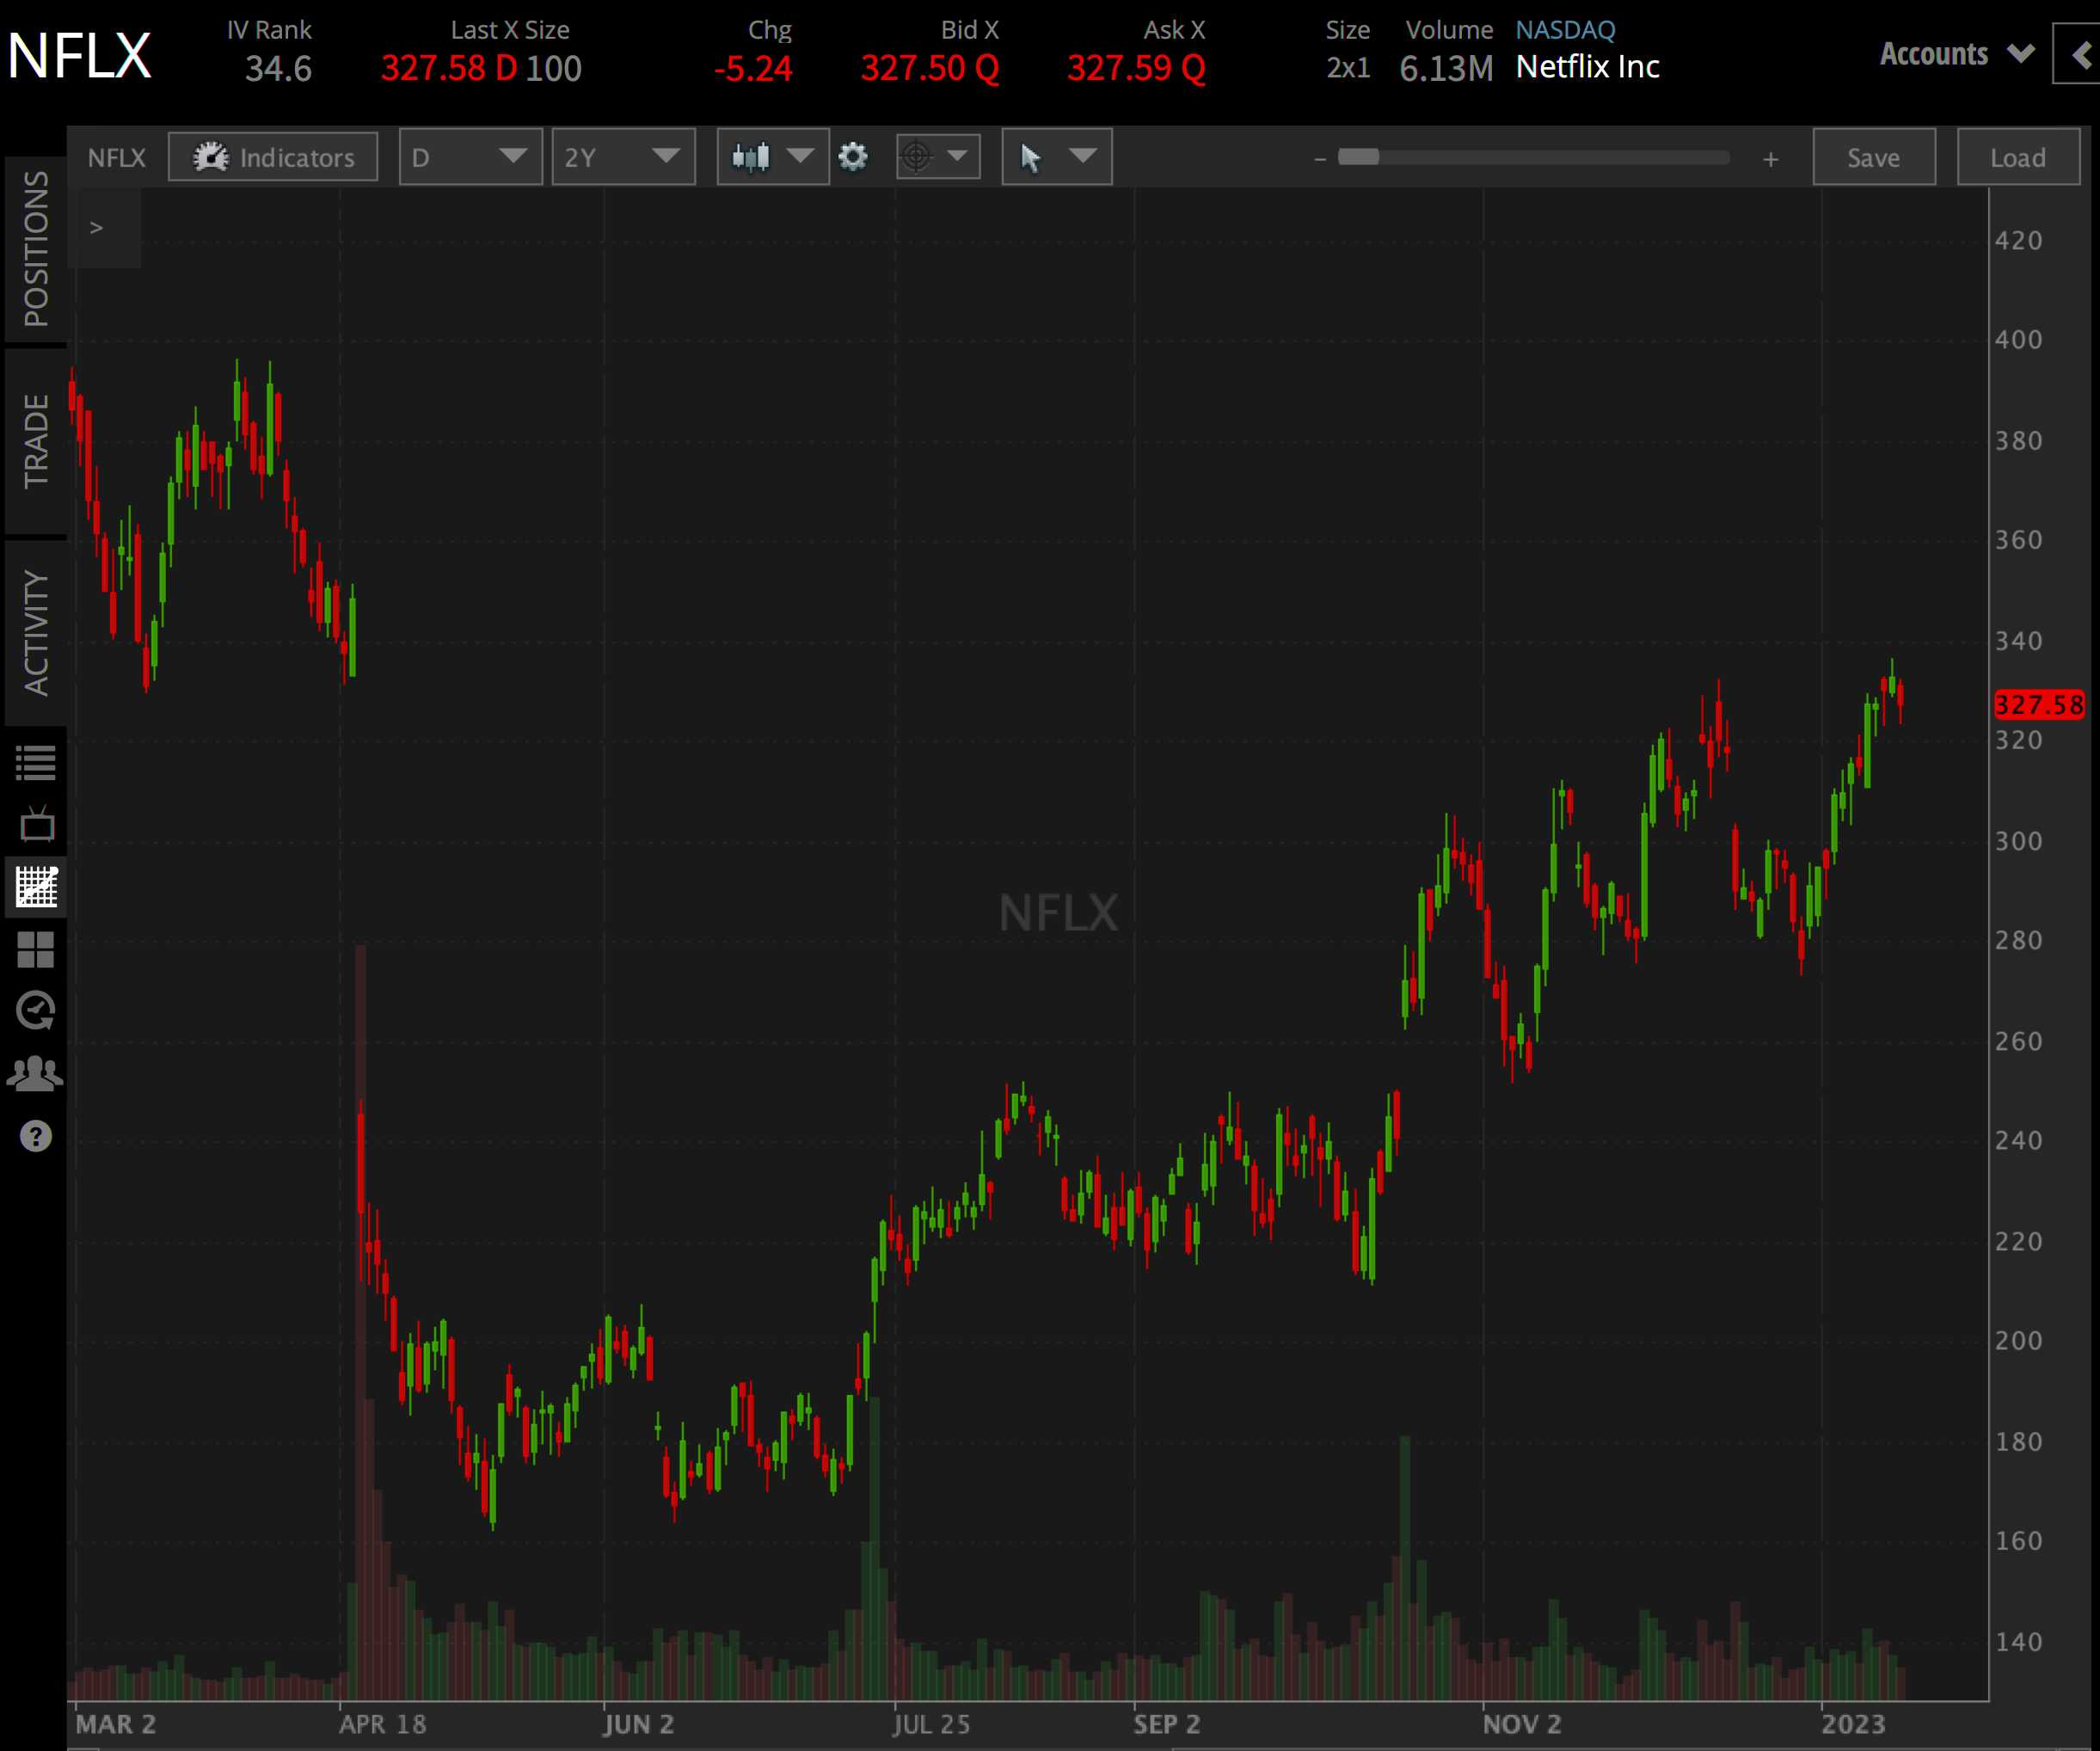The image size is (2100, 1751).
Task: Open the crosshair target tool icon
Action: 916,157
